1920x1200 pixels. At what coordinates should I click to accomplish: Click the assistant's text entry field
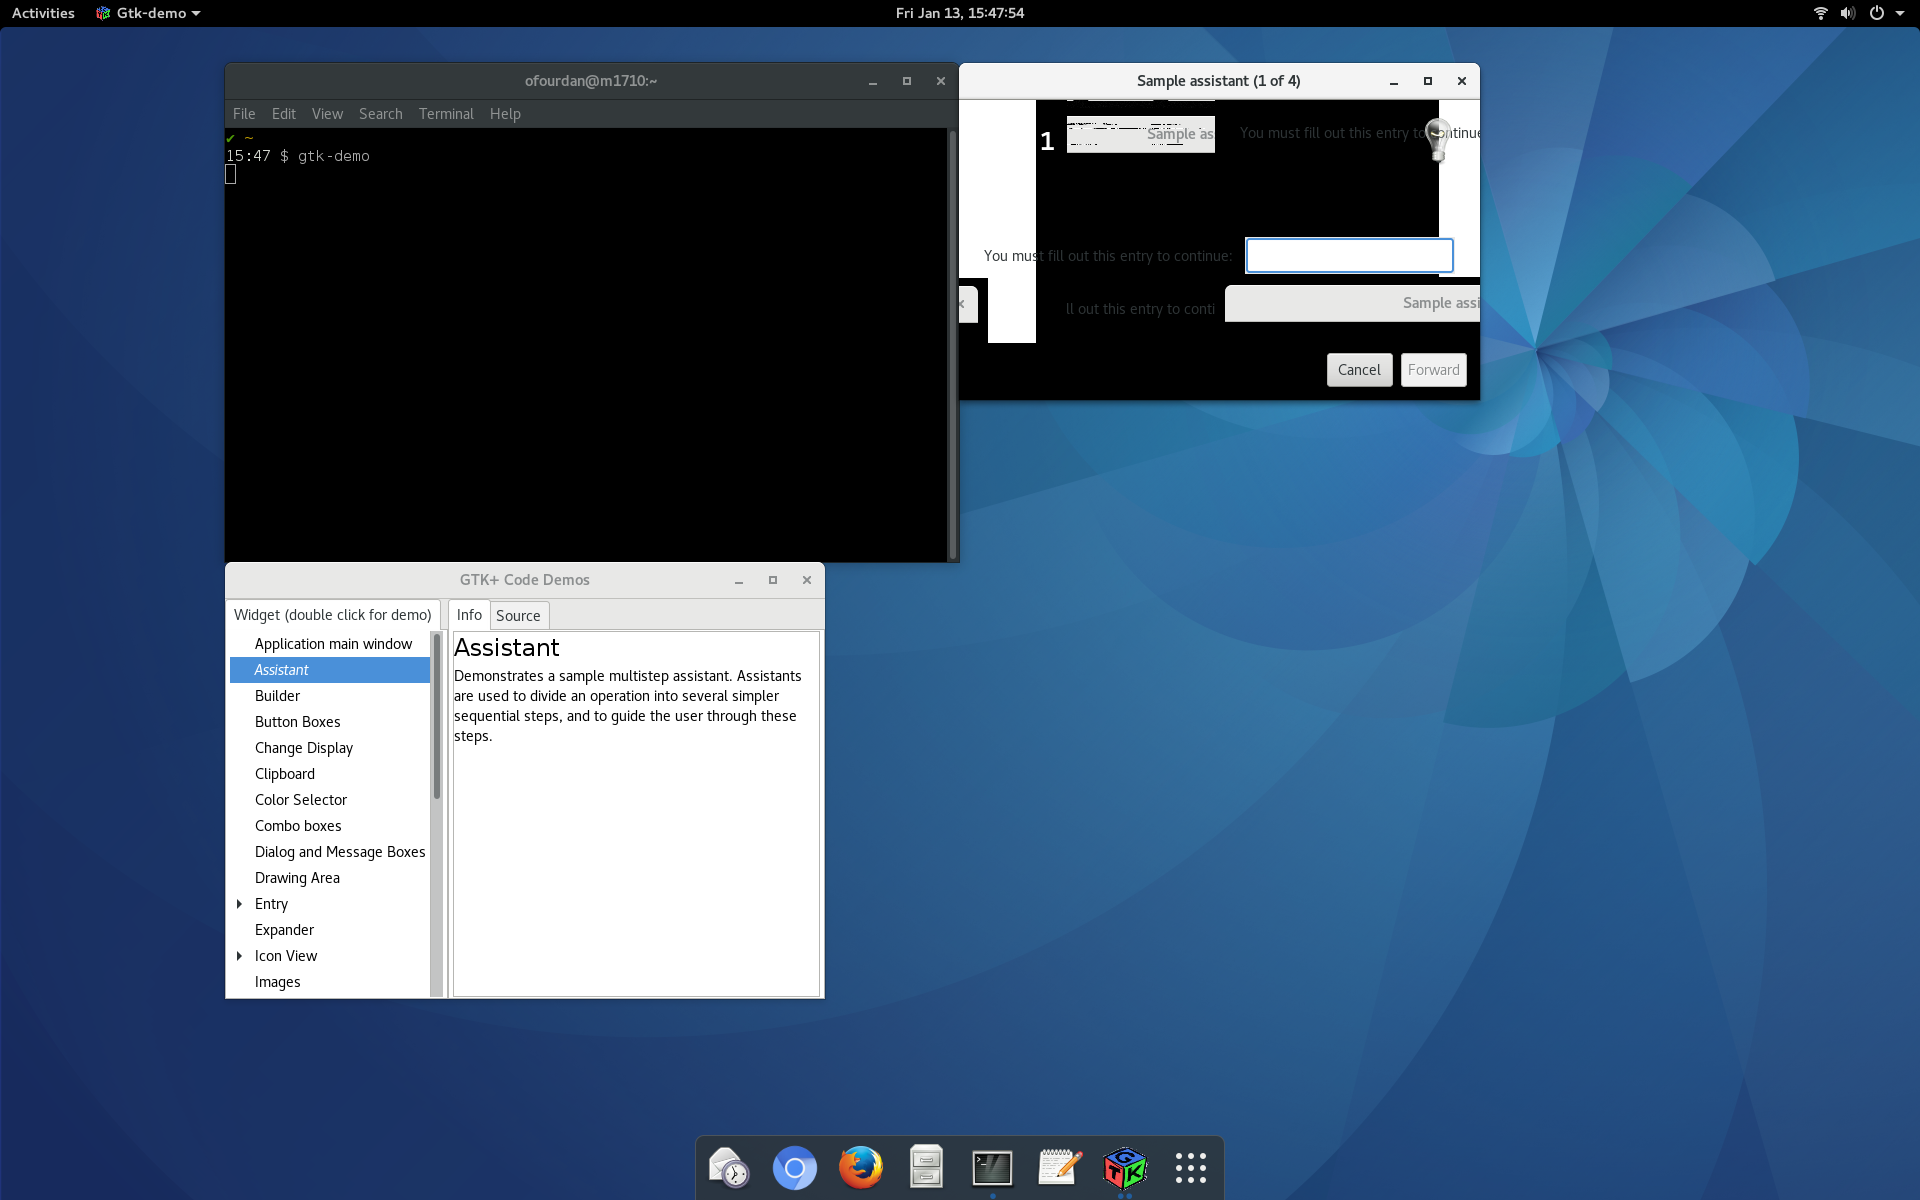(1348, 256)
